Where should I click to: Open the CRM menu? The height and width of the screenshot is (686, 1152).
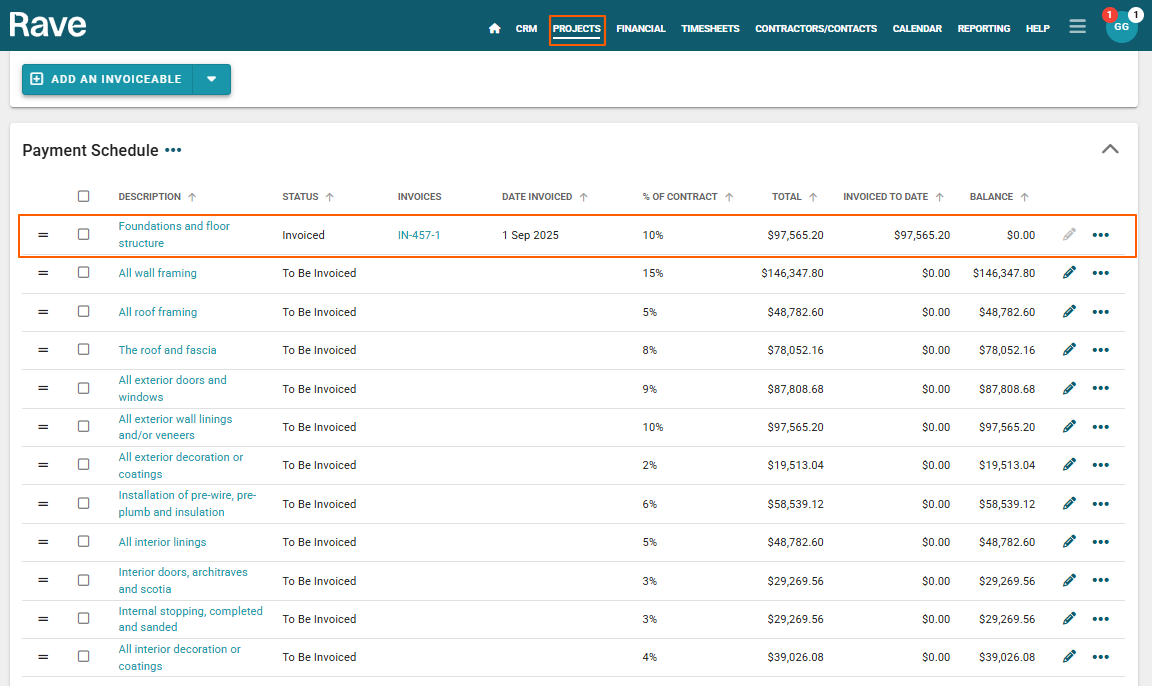(526, 29)
